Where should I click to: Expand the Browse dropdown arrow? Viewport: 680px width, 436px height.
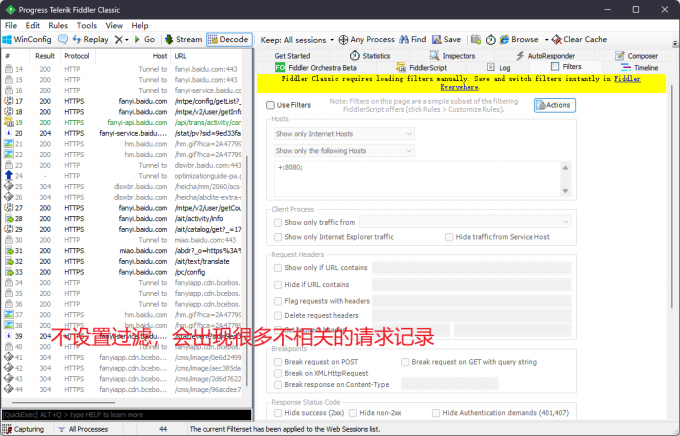(546, 40)
